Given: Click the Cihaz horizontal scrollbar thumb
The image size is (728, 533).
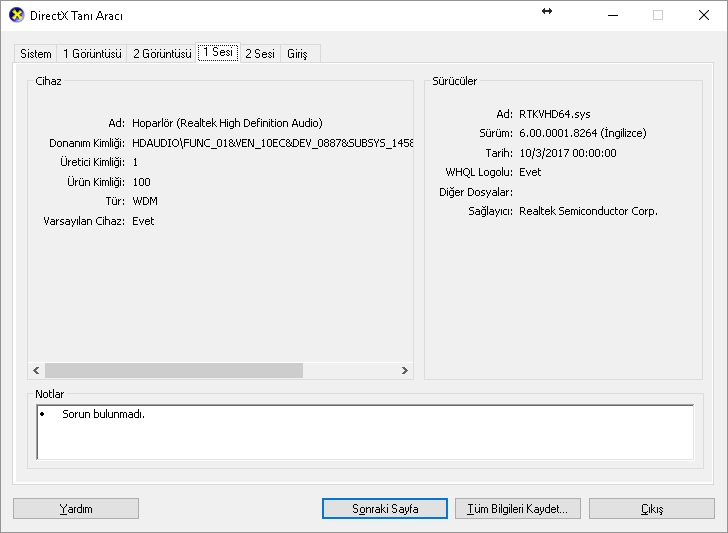Looking at the screenshot, I should [x=174, y=370].
